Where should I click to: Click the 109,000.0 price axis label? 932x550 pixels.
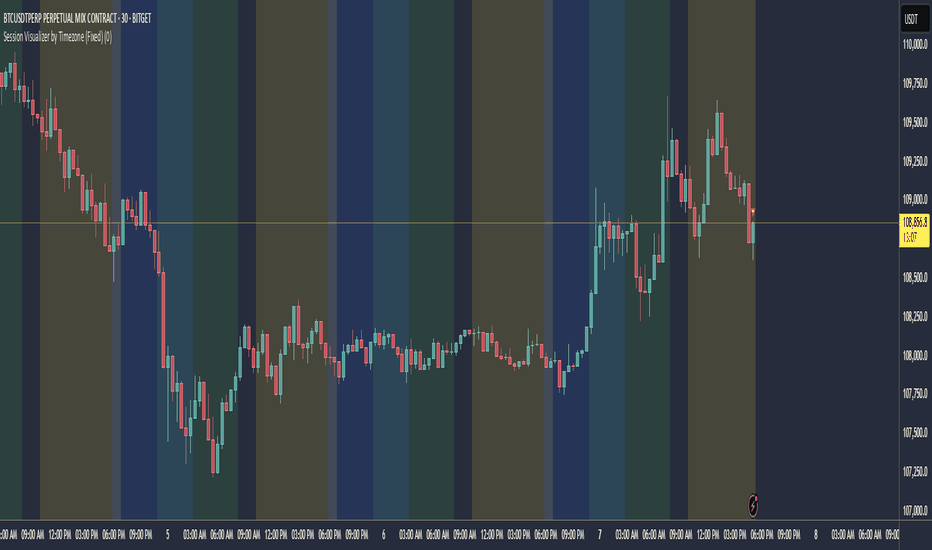click(x=915, y=200)
